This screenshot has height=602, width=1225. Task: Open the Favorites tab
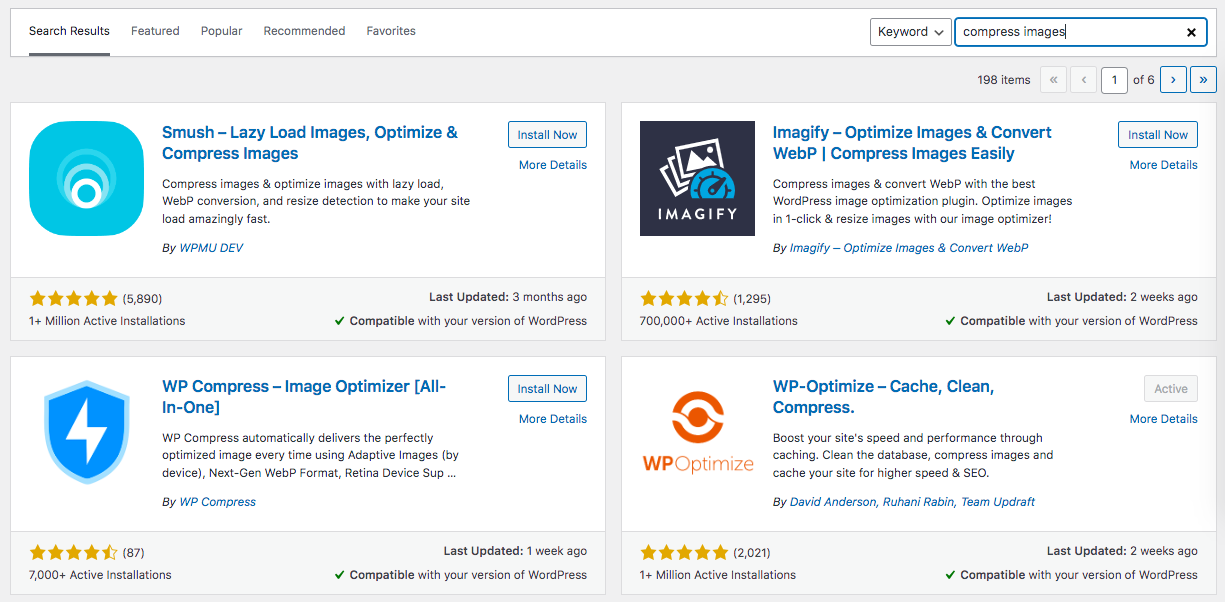point(391,30)
